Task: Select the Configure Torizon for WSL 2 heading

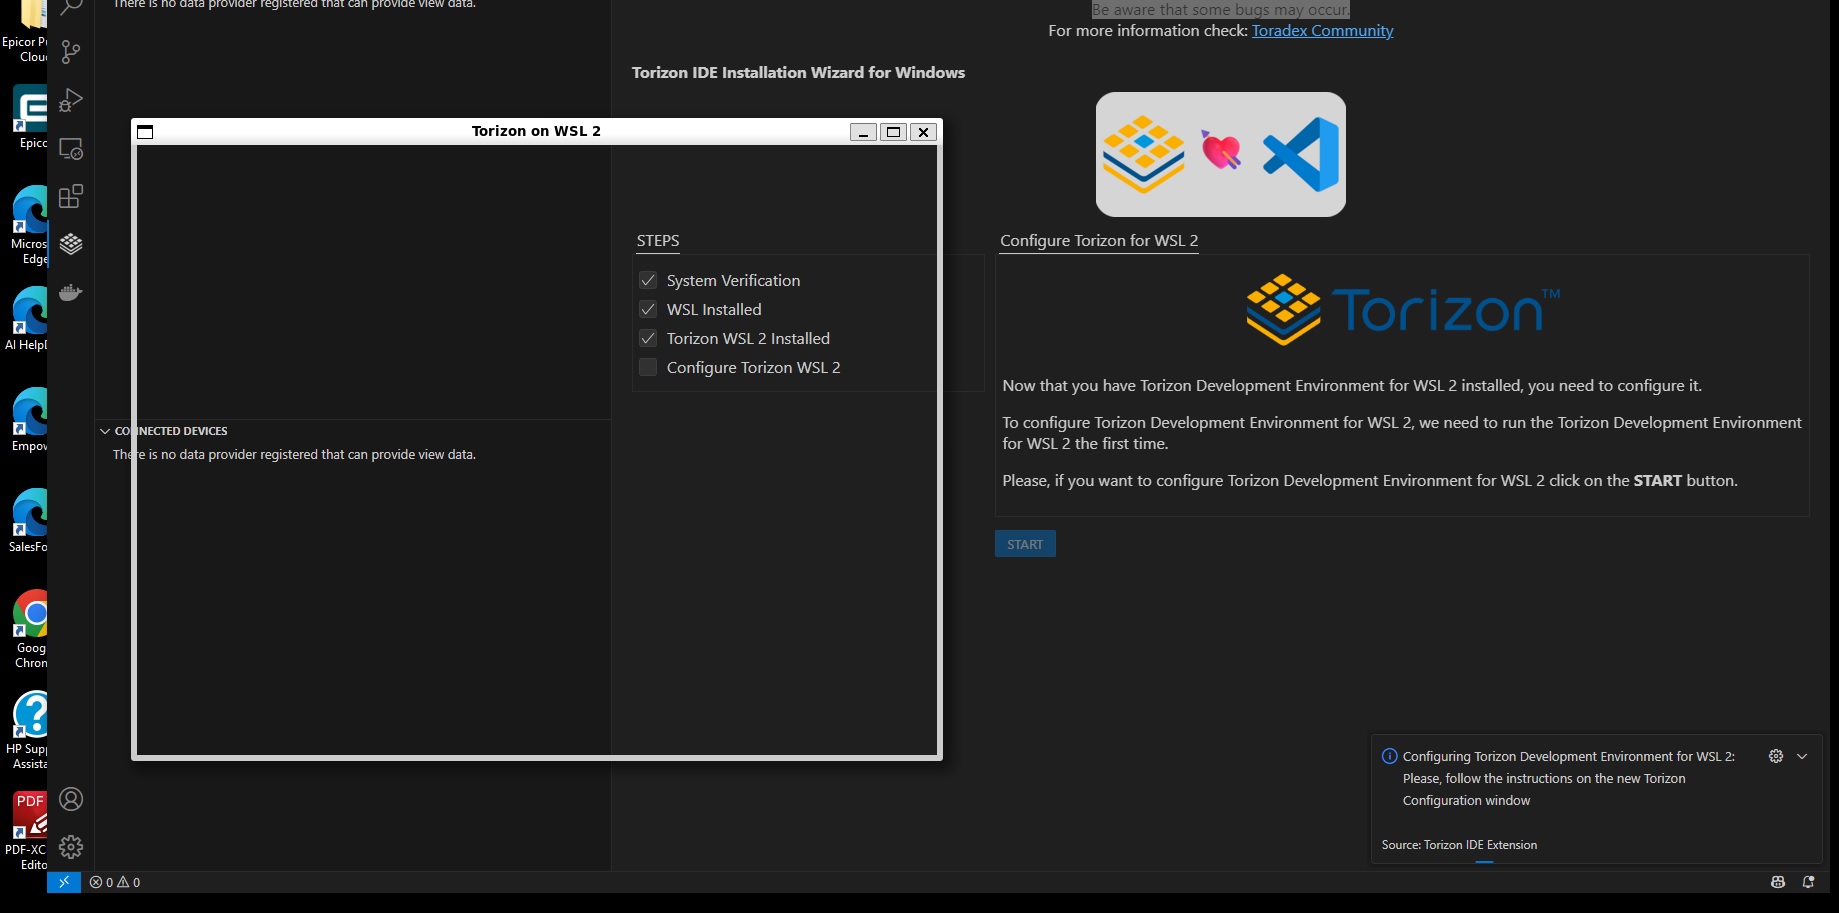Action: (1099, 241)
